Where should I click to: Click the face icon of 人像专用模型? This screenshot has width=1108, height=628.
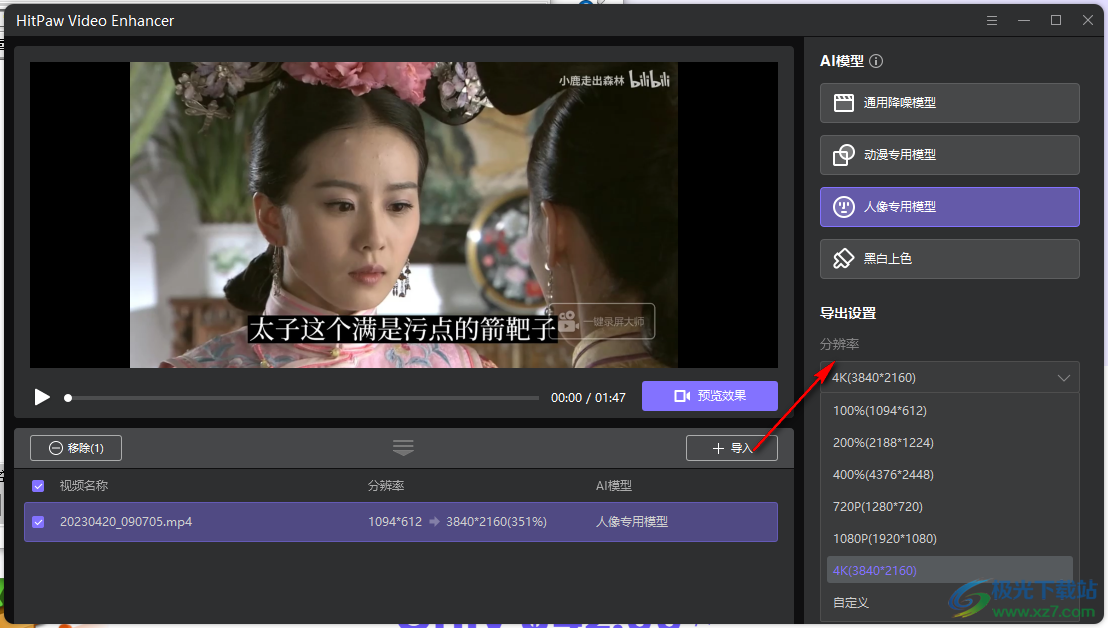click(844, 207)
